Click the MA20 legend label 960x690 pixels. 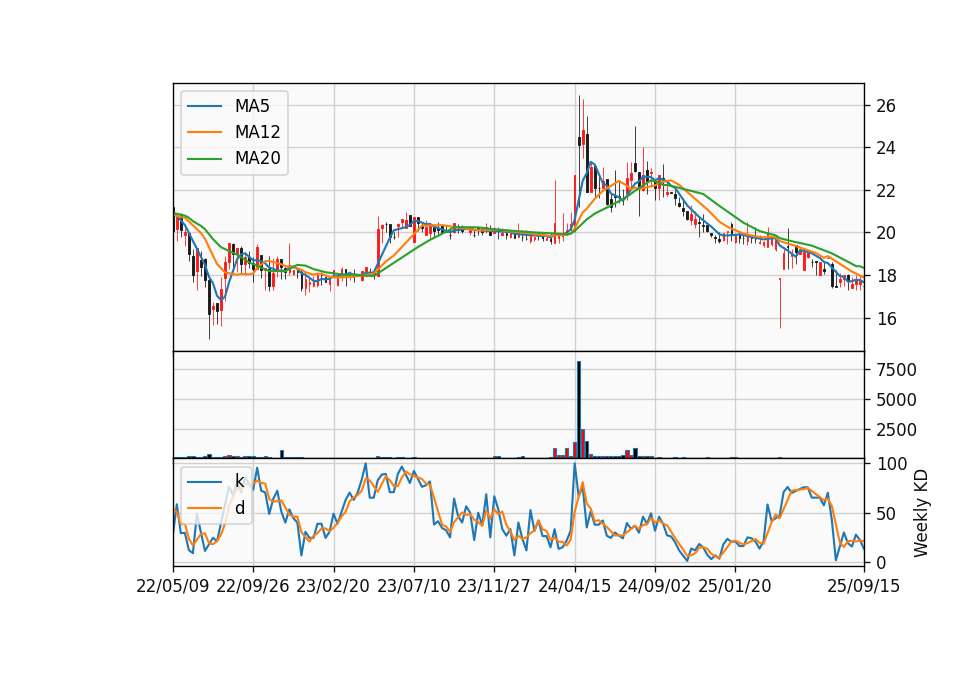coord(257,159)
